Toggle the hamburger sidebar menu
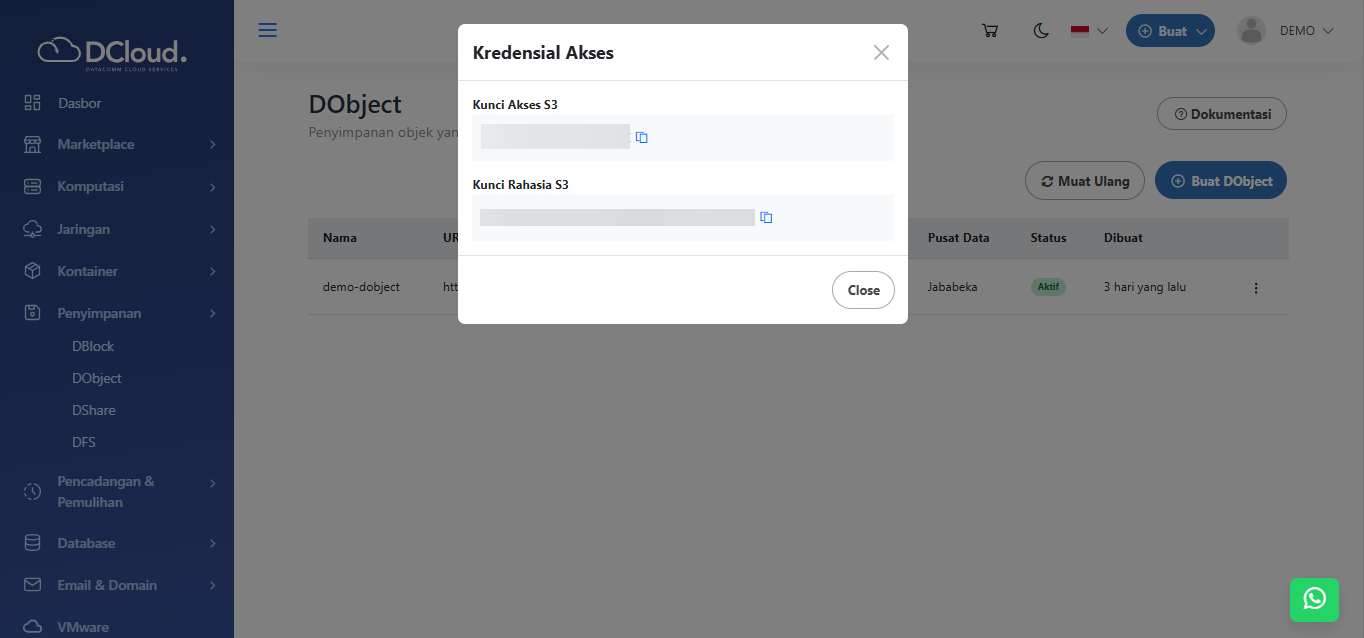This screenshot has width=1364, height=638. pyautogui.click(x=268, y=30)
